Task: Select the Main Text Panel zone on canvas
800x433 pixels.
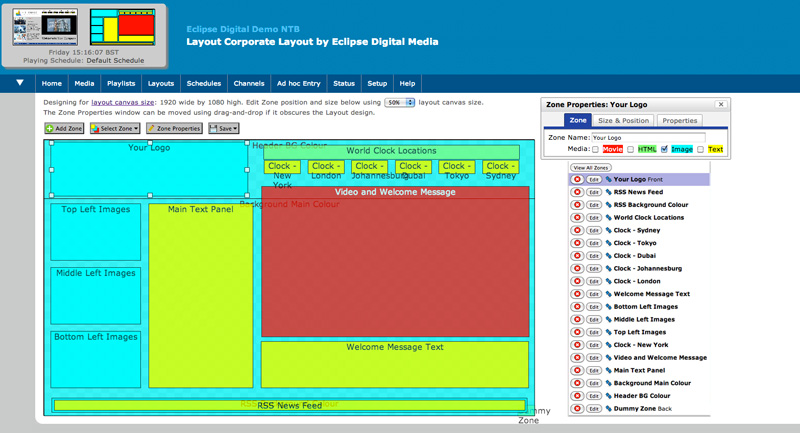Action: click(201, 296)
